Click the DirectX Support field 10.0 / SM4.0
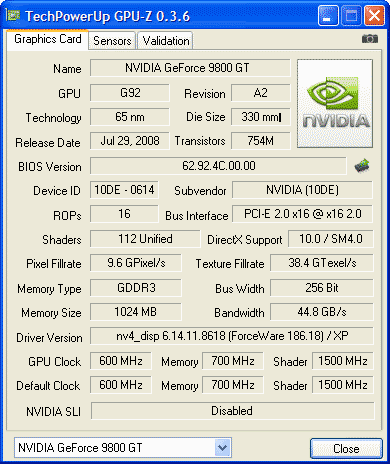Screen dimensions: 390x464 pos(331,239)
